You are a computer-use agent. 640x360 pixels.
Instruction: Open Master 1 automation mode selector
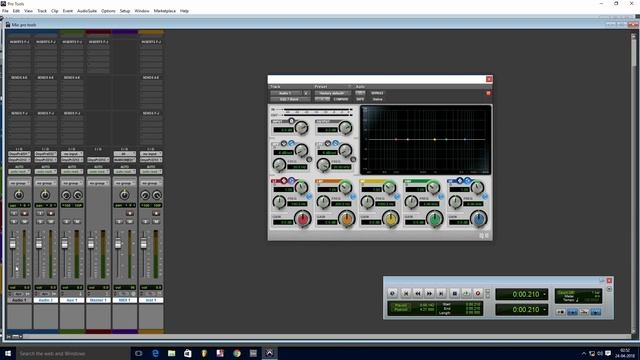(x=98, y=172)
